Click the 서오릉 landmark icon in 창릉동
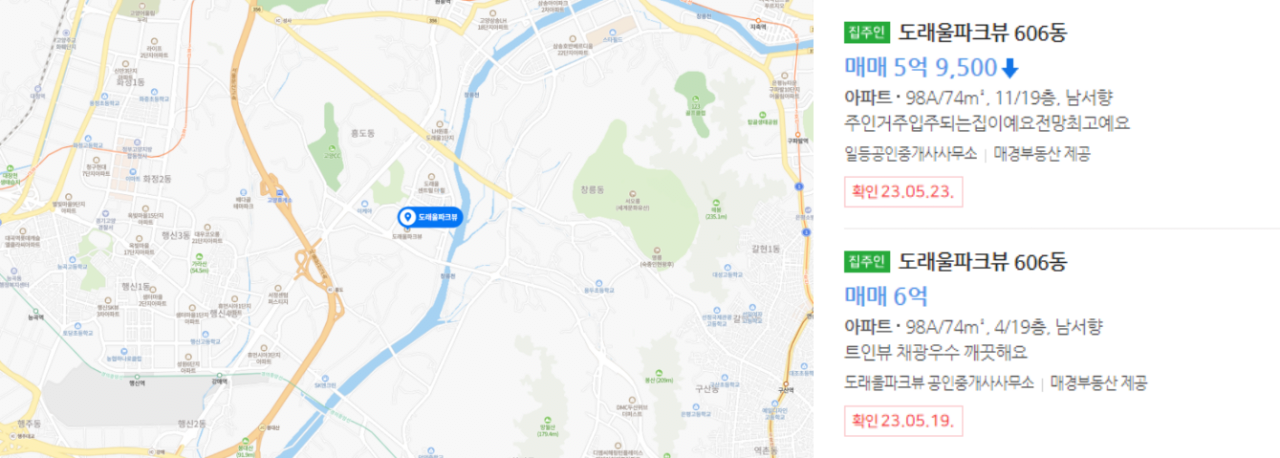The height and width of the screenshot is (458, 1280). pyautogui.click(x=632, y=194)
